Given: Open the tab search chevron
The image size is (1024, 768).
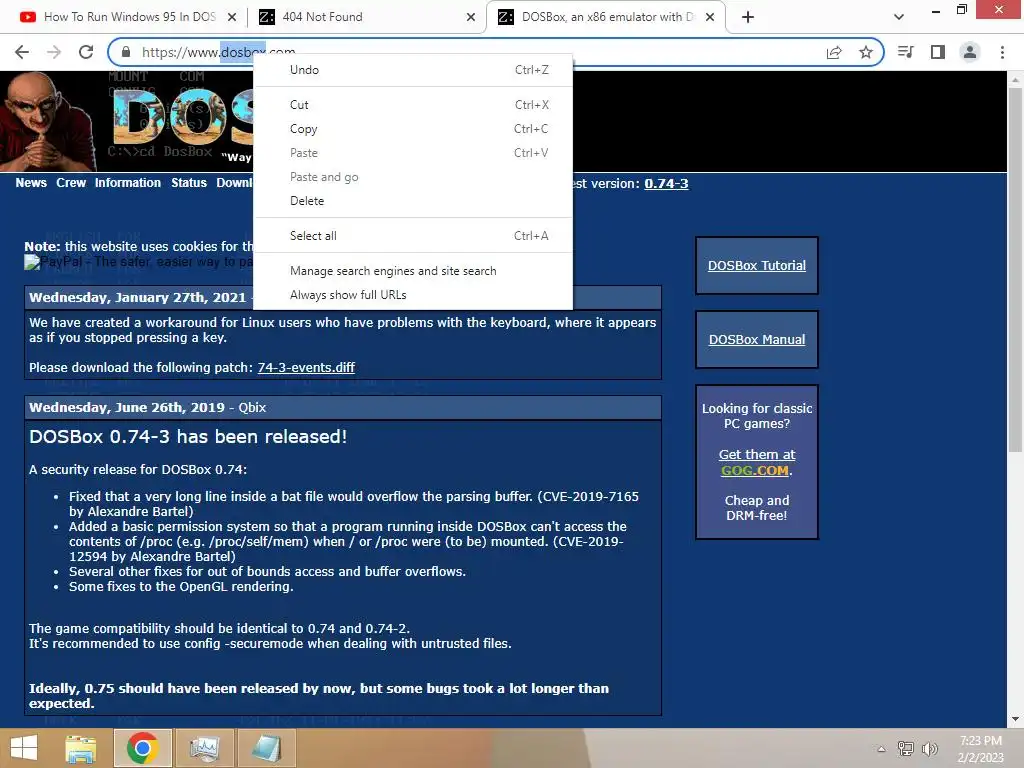Looking at the screenshot, I should click(899, 17).
